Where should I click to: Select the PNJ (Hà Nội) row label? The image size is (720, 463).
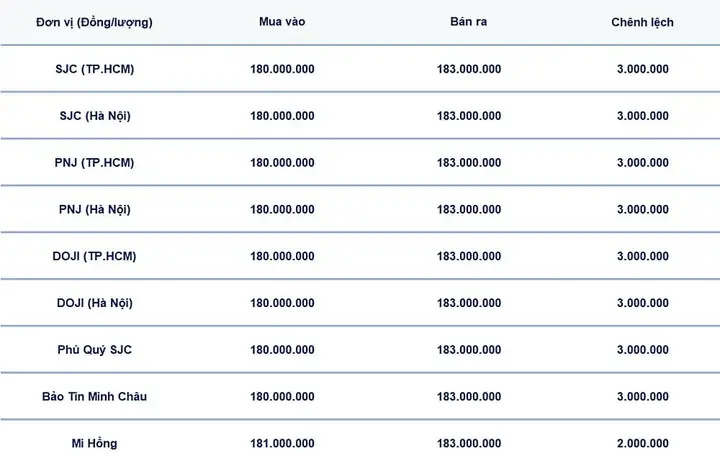(95, 209)
